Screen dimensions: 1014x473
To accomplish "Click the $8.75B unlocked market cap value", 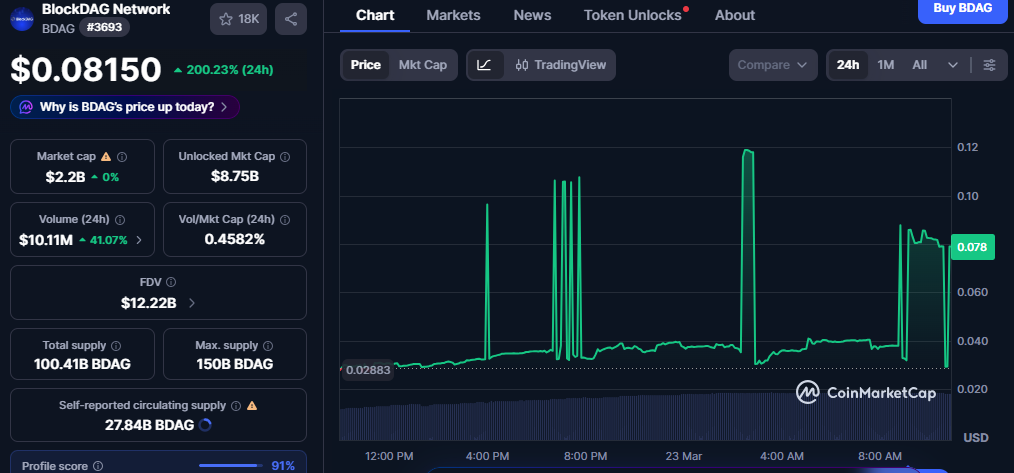I will pos(235,177).
